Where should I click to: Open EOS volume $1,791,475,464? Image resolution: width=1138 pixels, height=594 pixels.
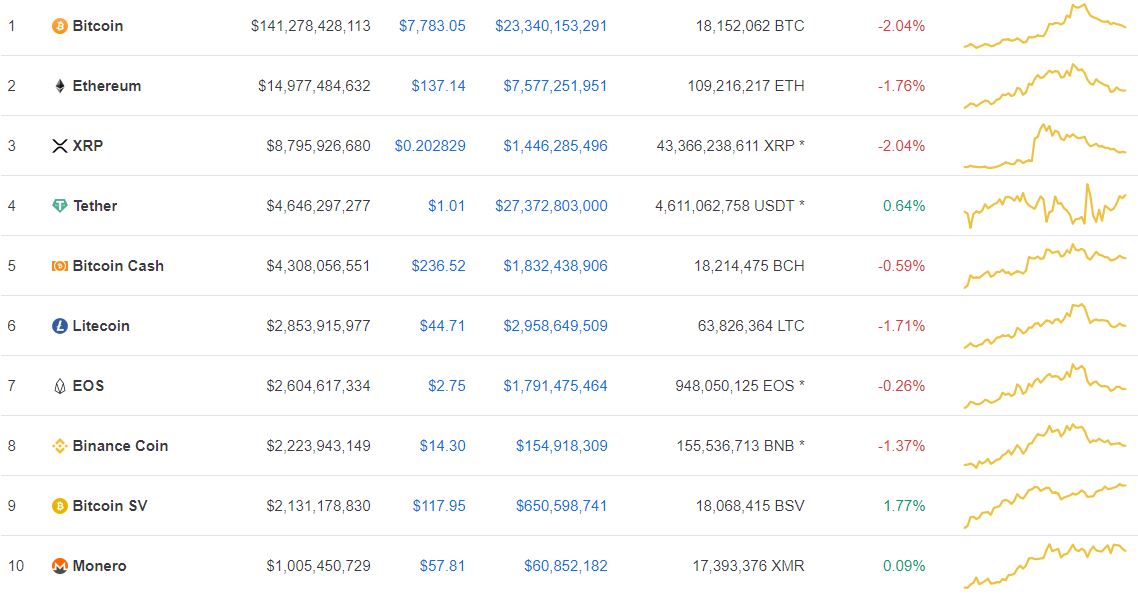click(x=555, y=386)
